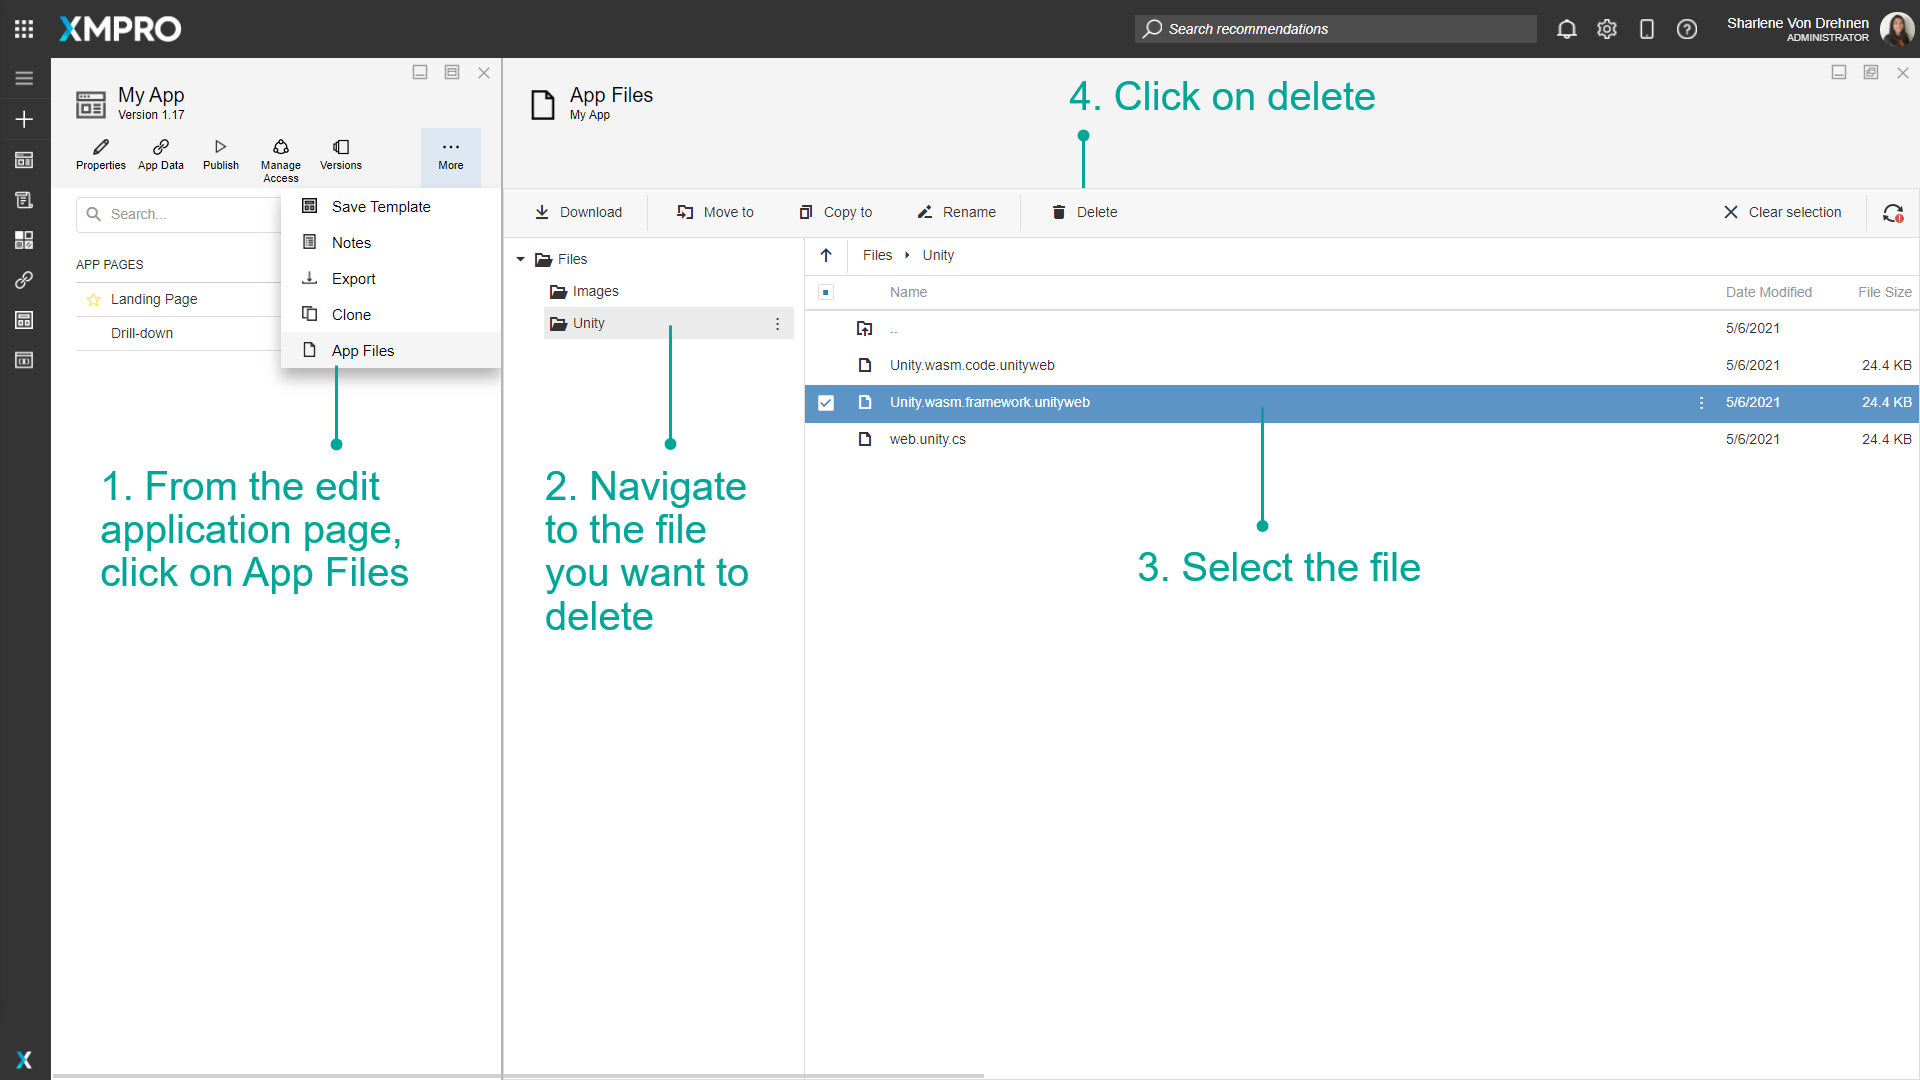The width and height of the screenshot is (1920, 1080).
Task: Open the Unity folder options menu
Action: [x=779, y=323]
